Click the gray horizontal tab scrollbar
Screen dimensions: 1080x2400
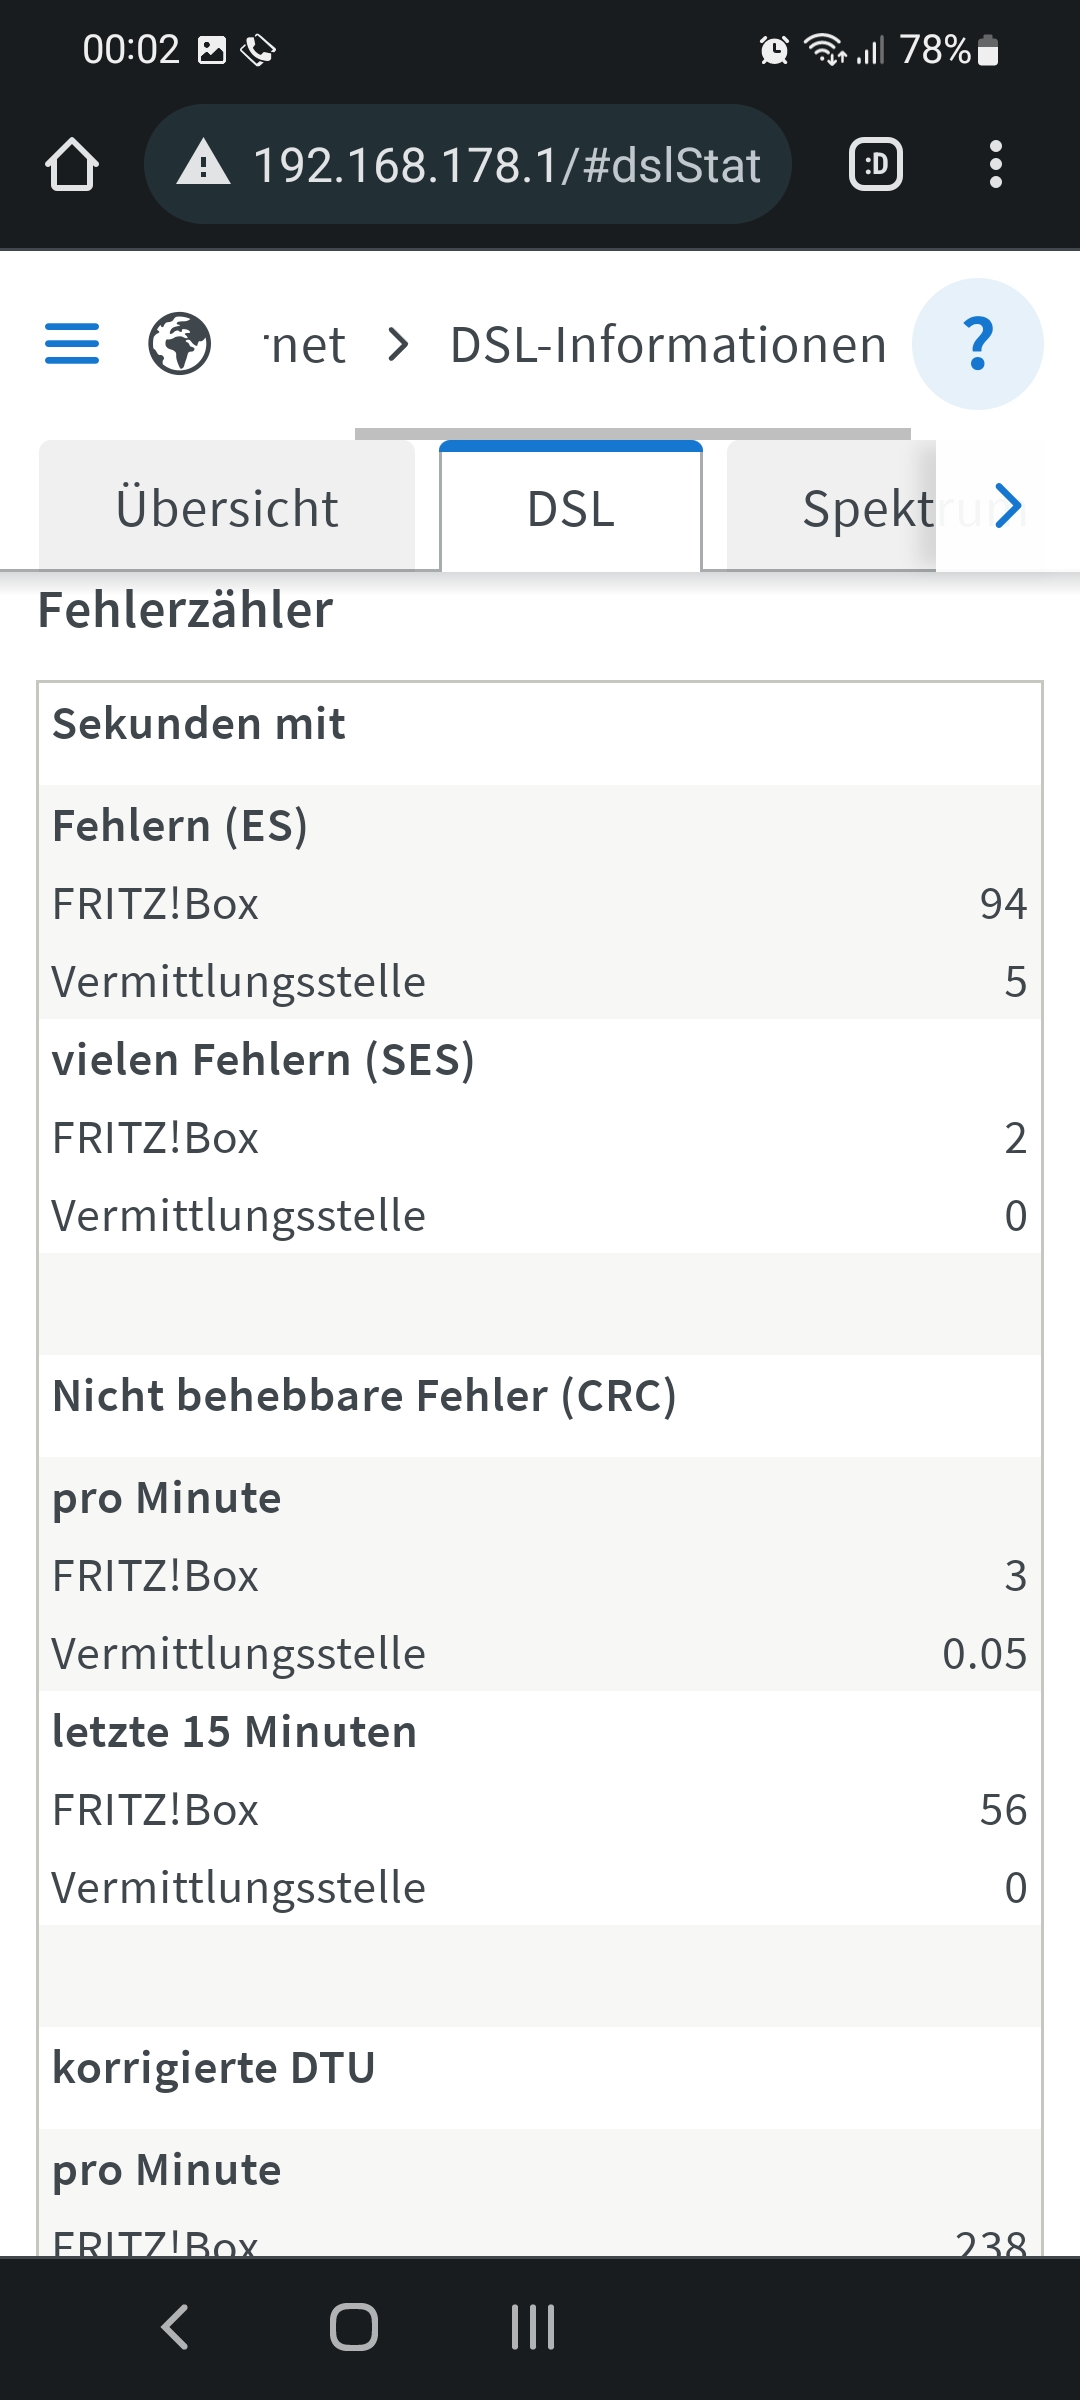632,434
